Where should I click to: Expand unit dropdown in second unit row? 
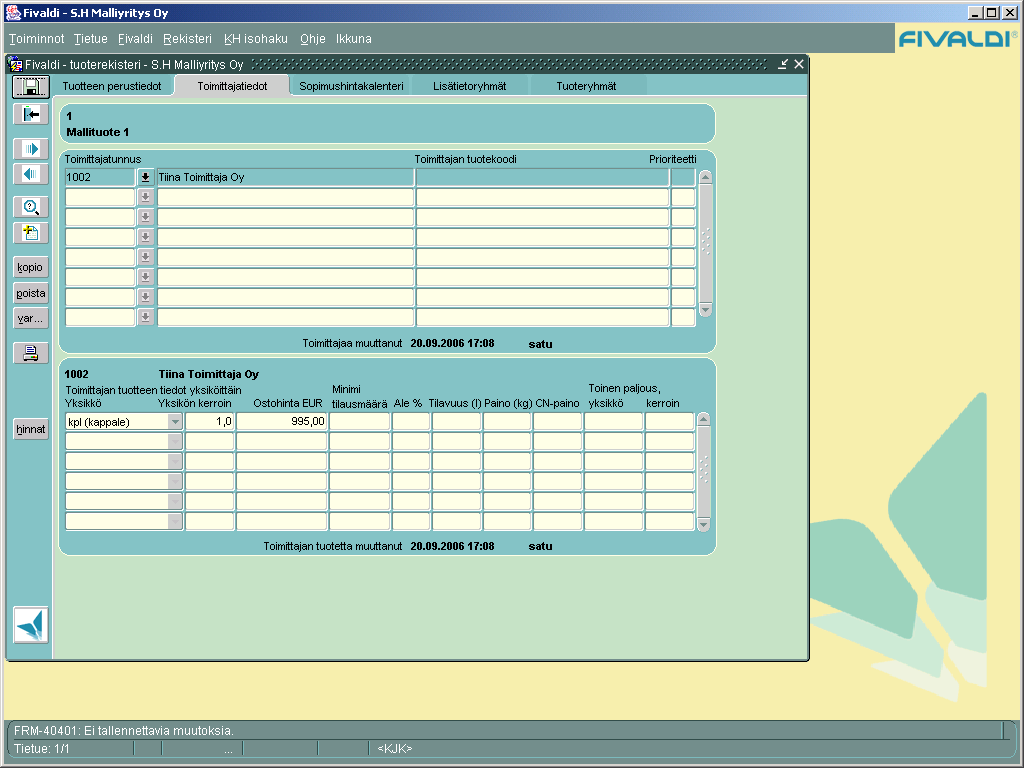174,441
